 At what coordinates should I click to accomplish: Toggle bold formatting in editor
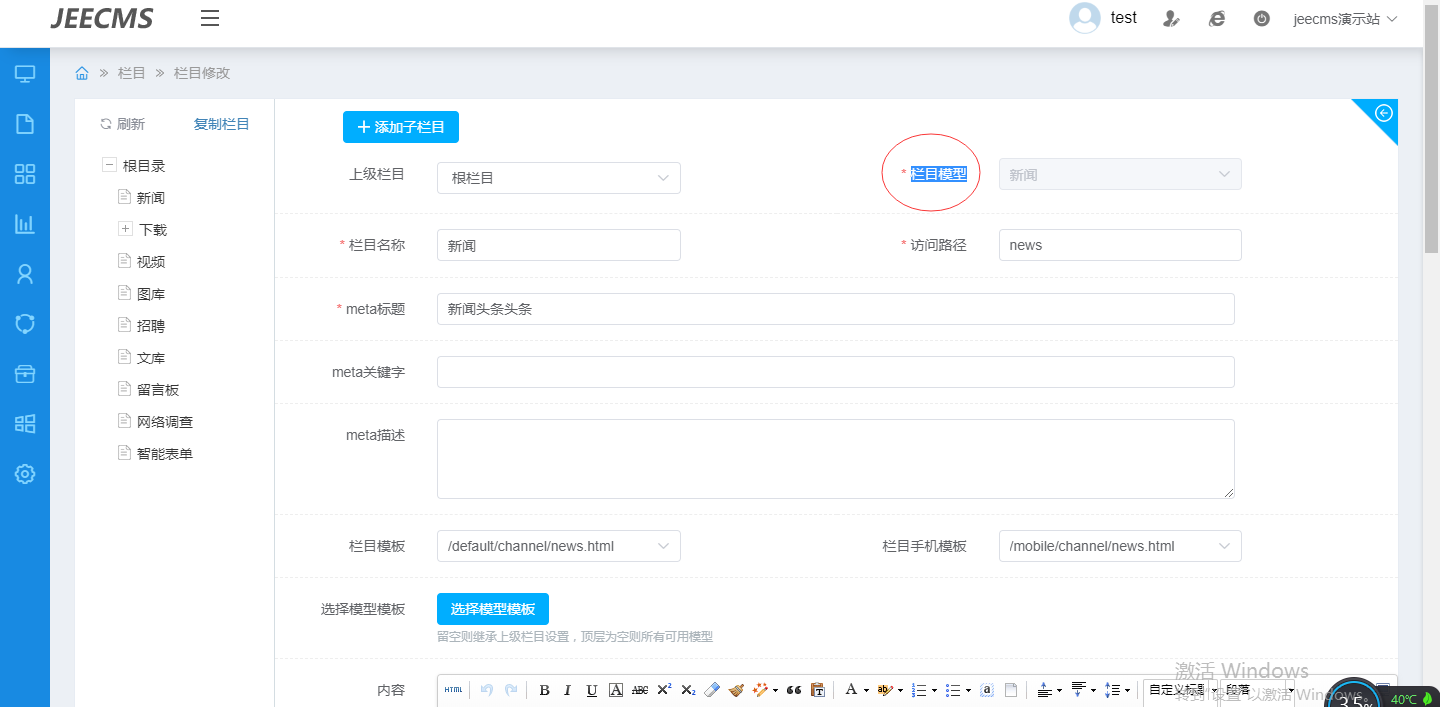pos(544,690)
